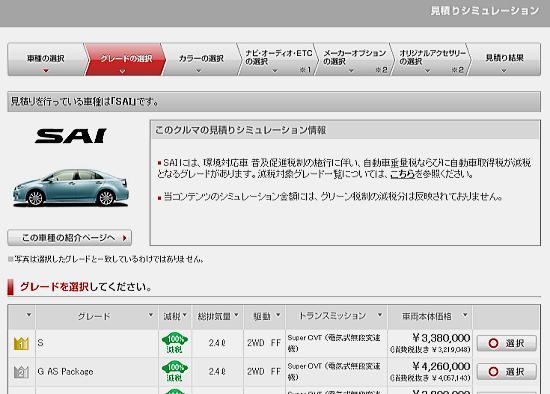
Task: Select the G AS Package grade
Action: [507, 372]
